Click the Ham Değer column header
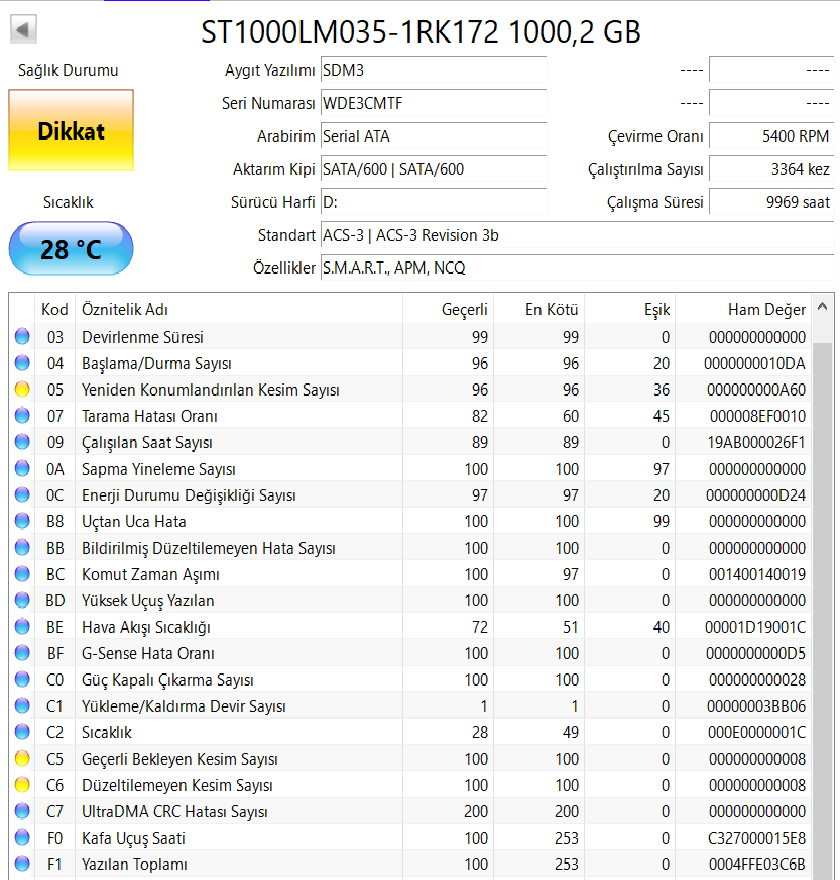The width and height of the screenshot is (840, 880). point(743,309)
